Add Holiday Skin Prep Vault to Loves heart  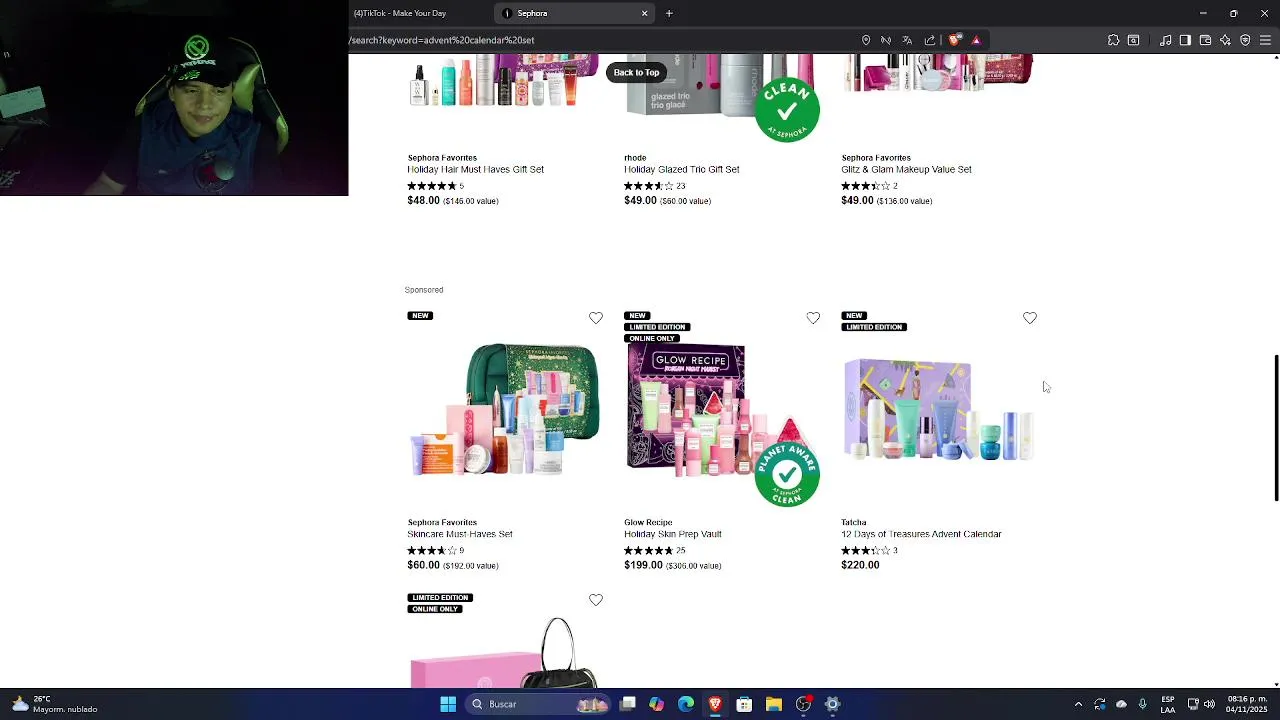click(x=813, y=318)
